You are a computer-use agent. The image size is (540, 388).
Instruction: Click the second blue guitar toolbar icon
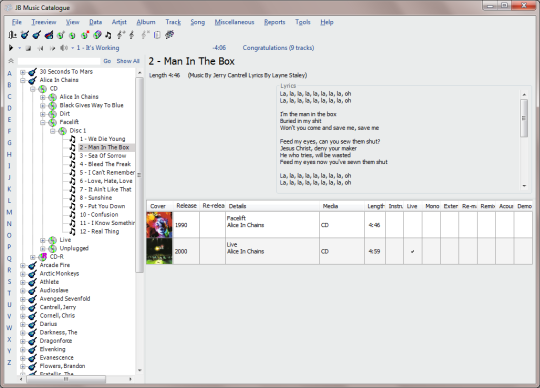click(37, 35)
